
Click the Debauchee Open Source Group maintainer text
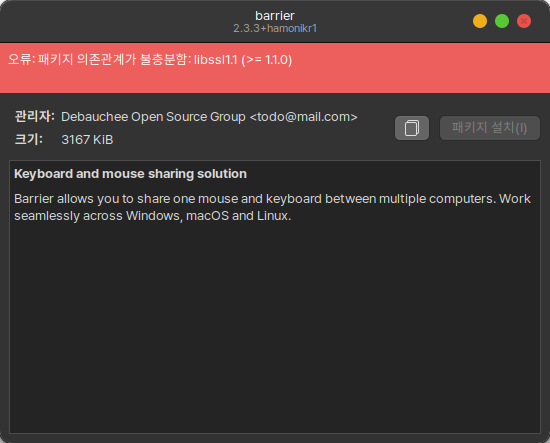pyautogui.click(x=209, y=117)
